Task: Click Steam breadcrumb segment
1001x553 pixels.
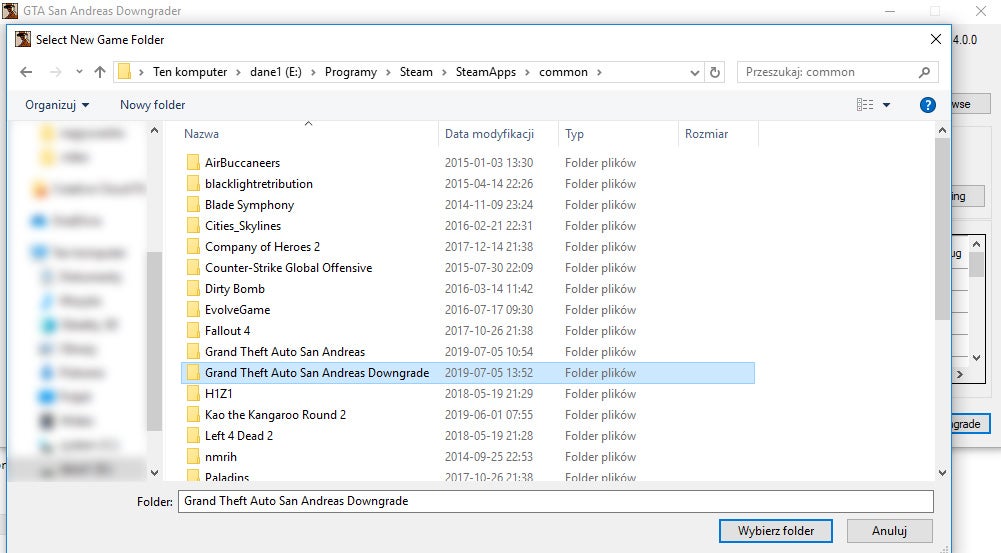Action: pyautogui.click(x=416, y=72)
